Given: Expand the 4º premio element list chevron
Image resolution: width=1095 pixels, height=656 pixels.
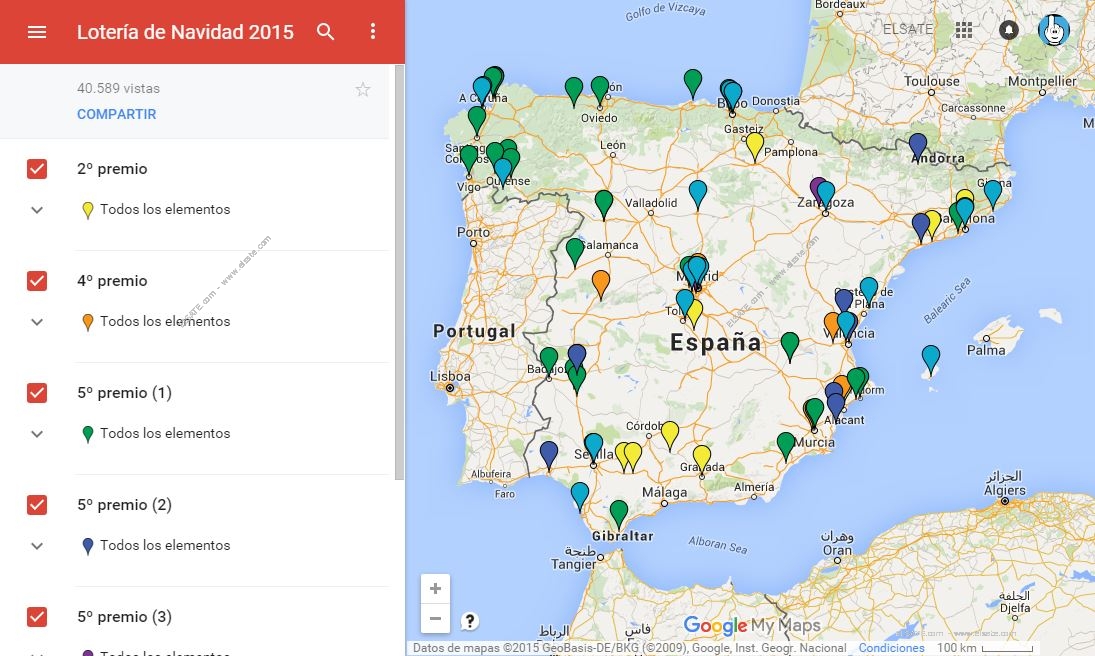Looking at the screenshot, I should click(x=37, y=321).
